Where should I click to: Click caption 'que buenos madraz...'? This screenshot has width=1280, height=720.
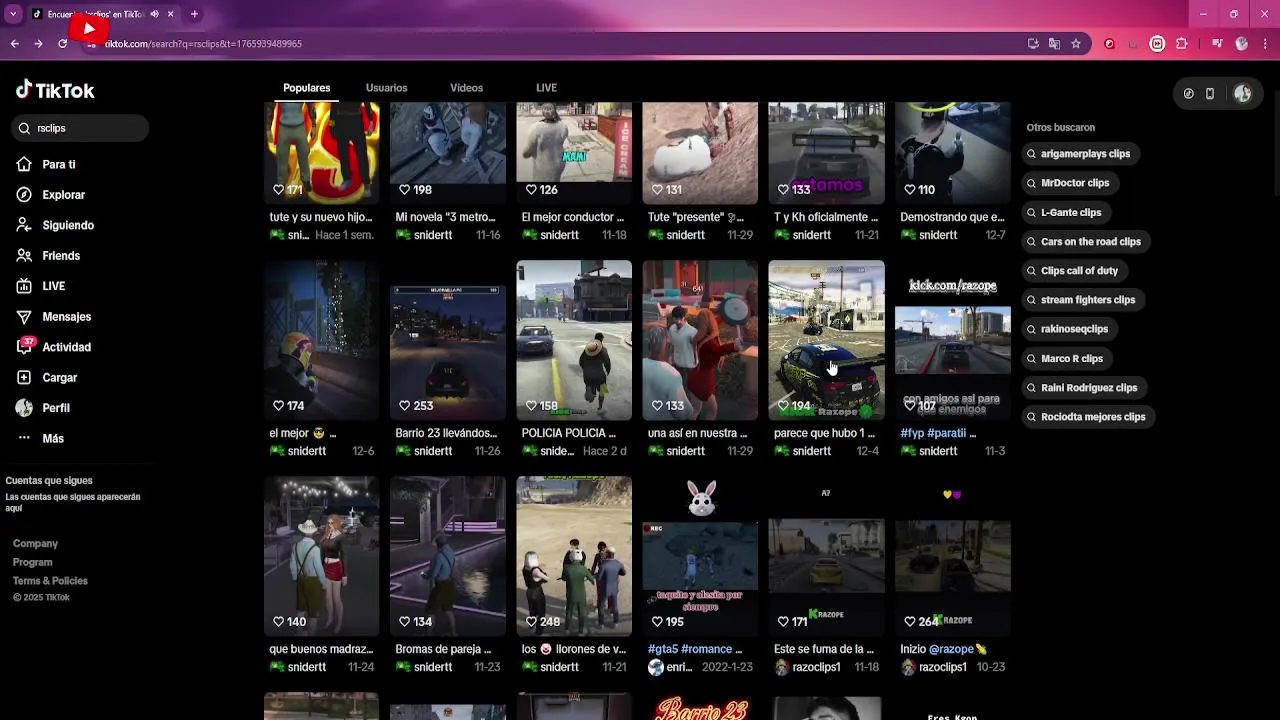click(321, 649)
